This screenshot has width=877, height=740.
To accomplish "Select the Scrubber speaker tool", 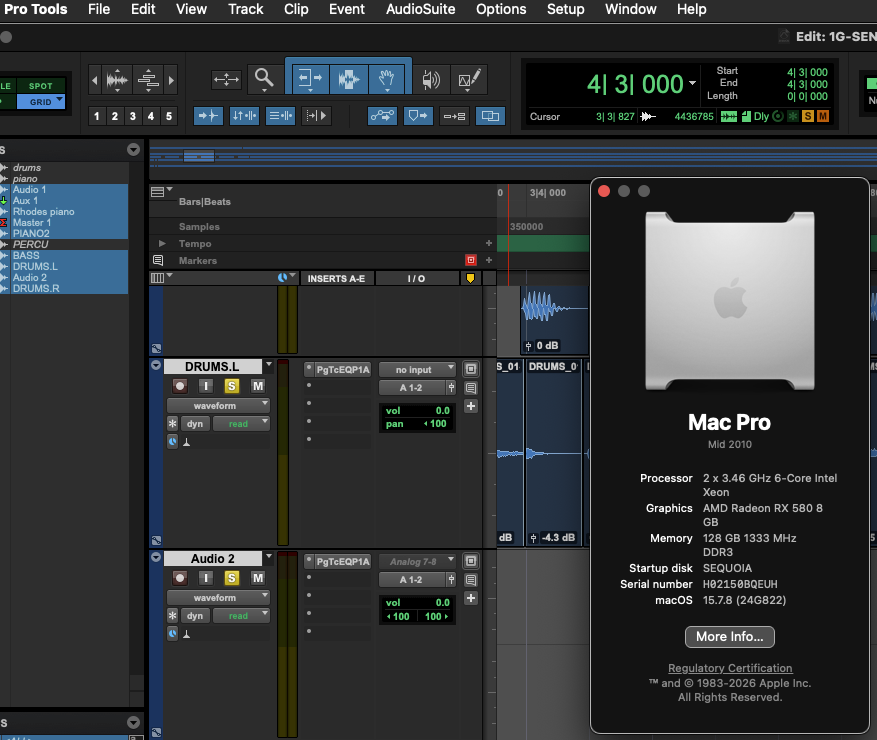I will pos(430,79).
